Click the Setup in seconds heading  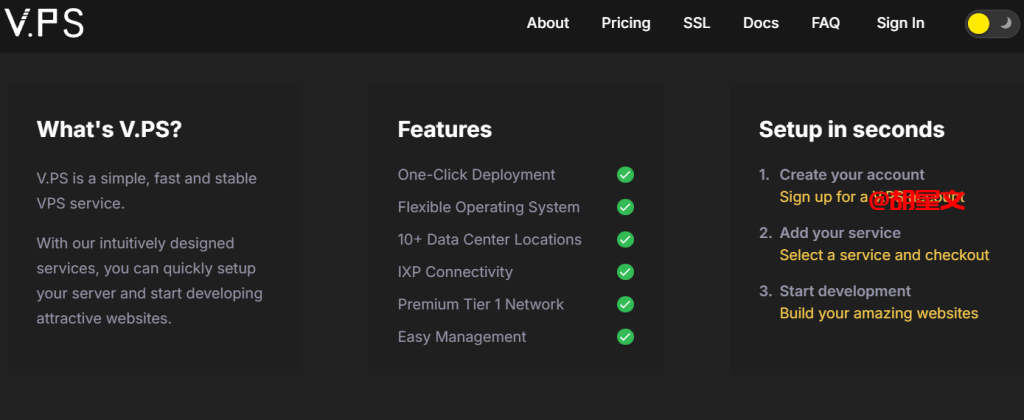[x=851, y=129]
